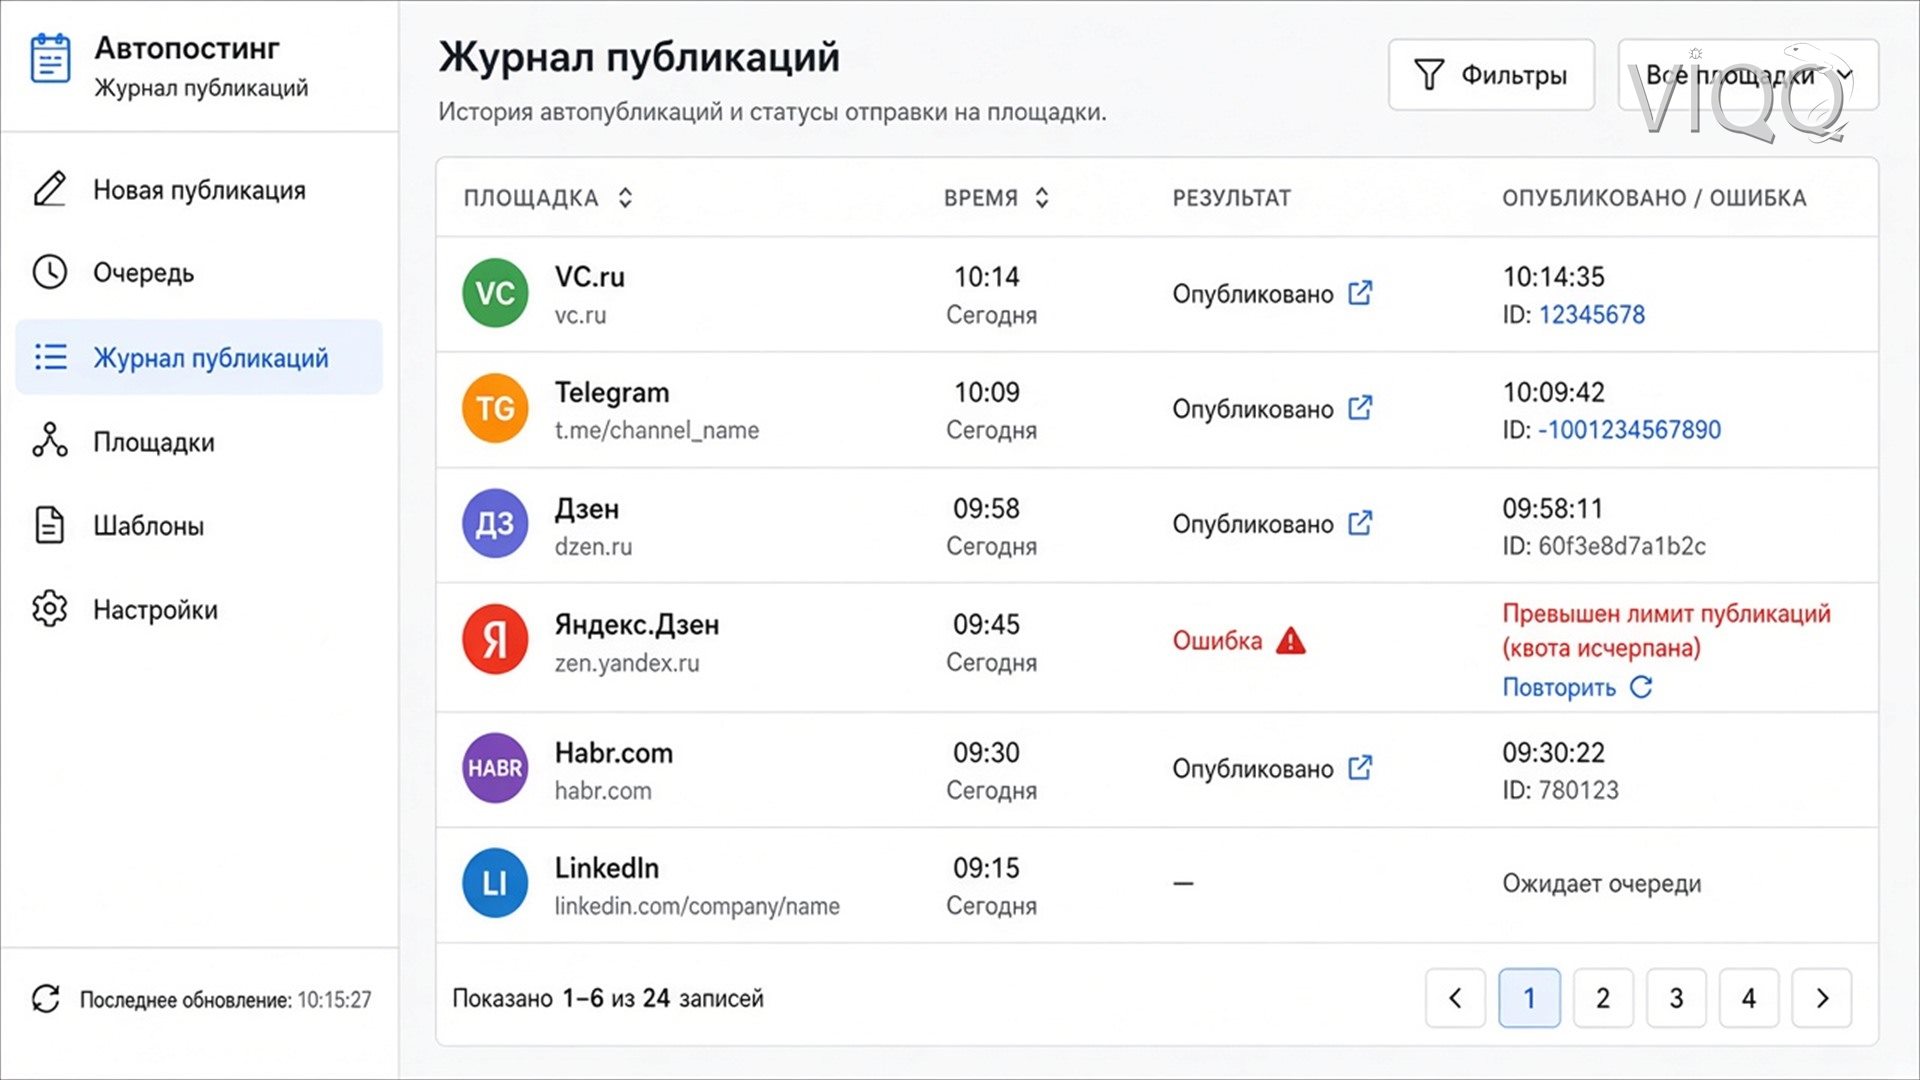
Task: Expand the Все площадки dropdown
Action: tap(1748, 75)
